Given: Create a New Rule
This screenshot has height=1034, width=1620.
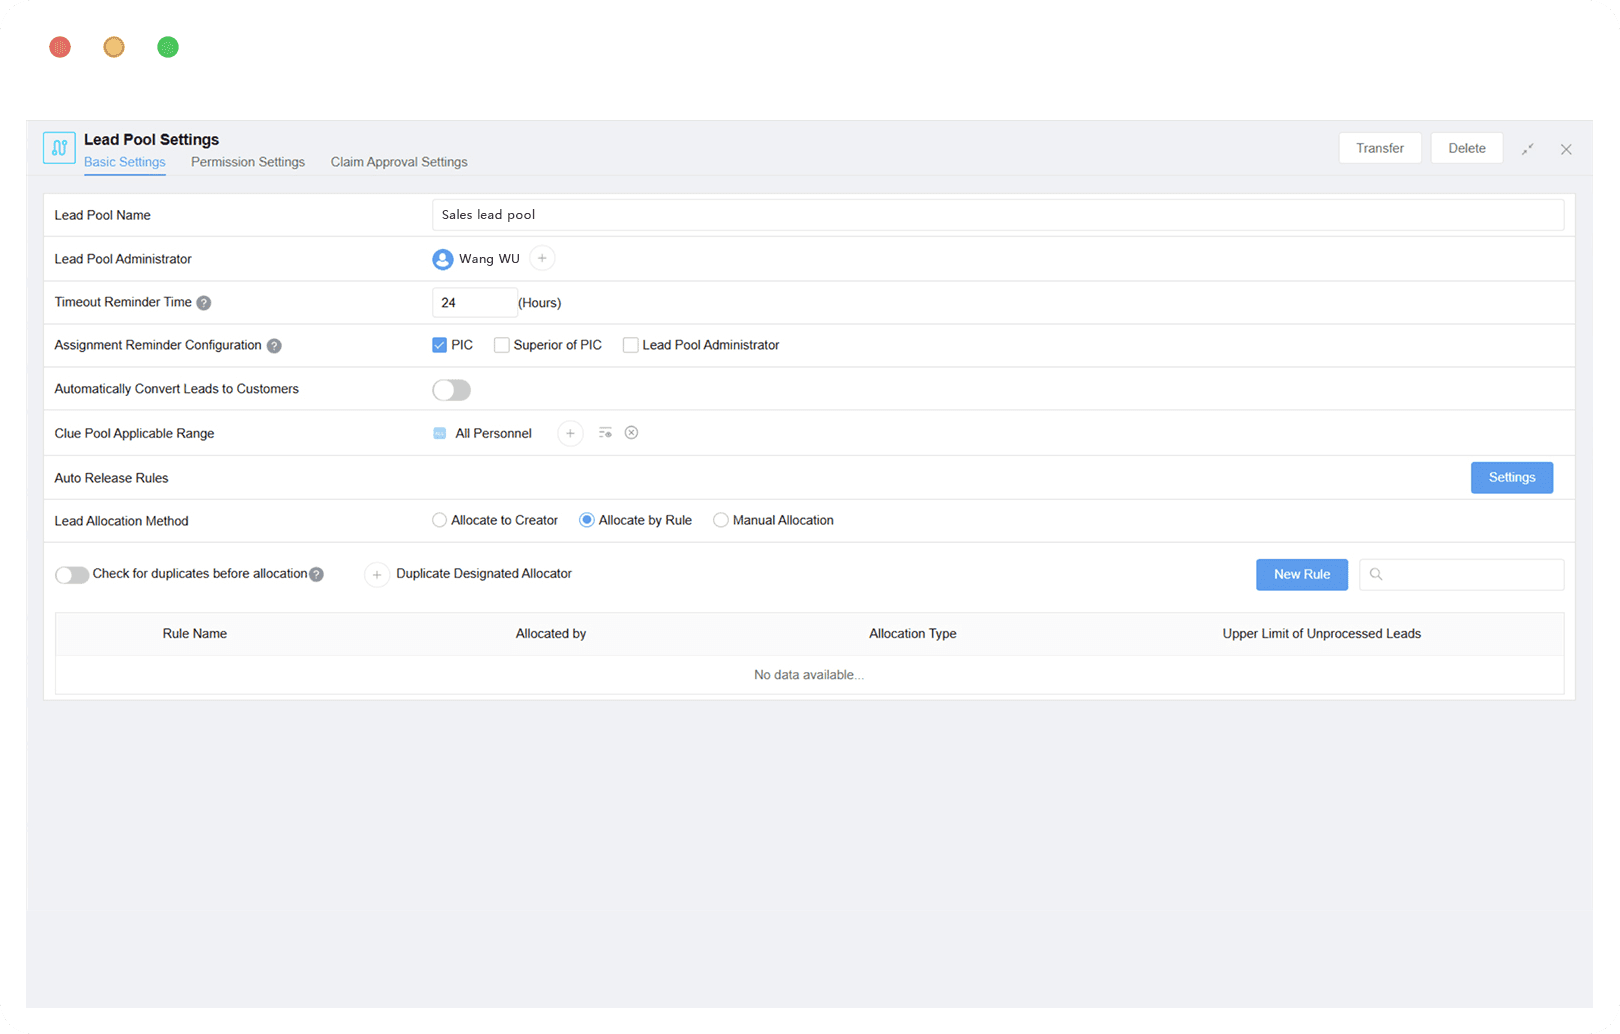Looking at the screenshot, I should 1302,575.
